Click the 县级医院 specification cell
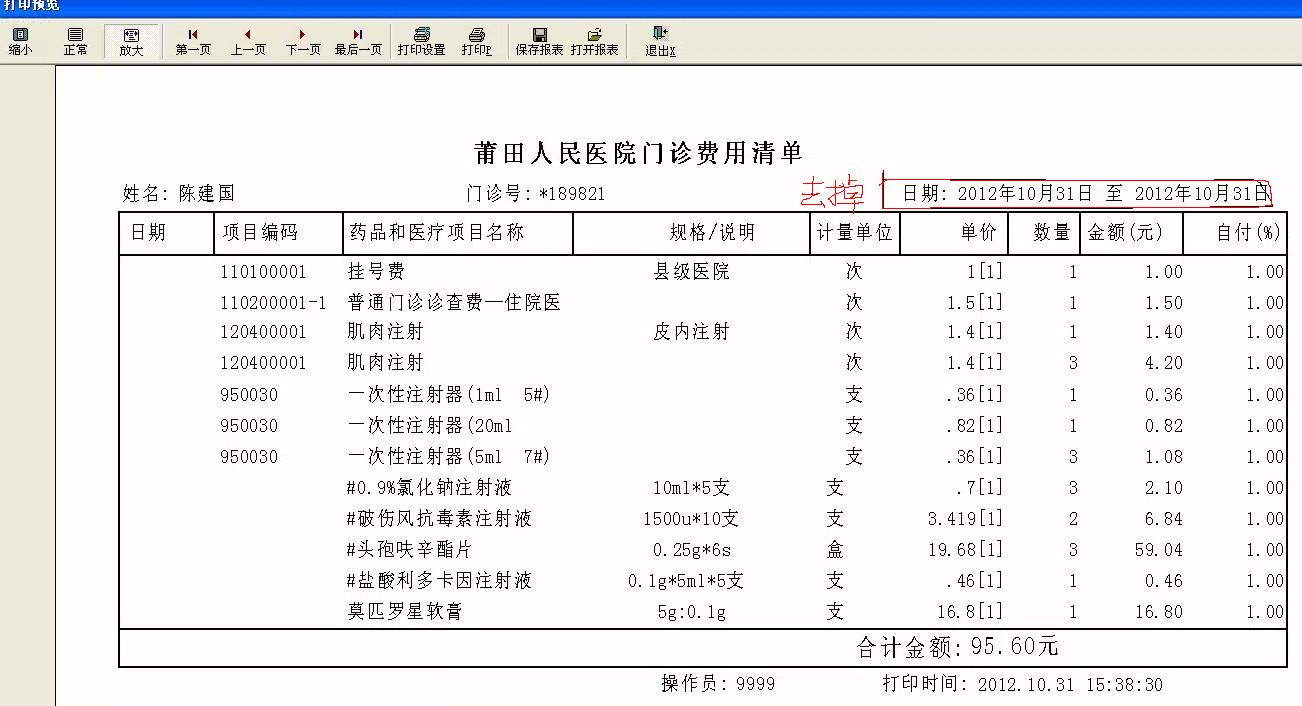1302x706 pixels. pyautogui.click(x=691, y=272)
